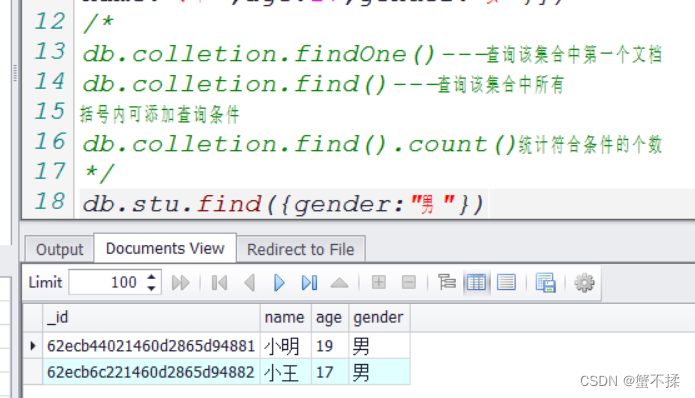
Task: Switch to tree view mode icon
Action: click(446, 282)
